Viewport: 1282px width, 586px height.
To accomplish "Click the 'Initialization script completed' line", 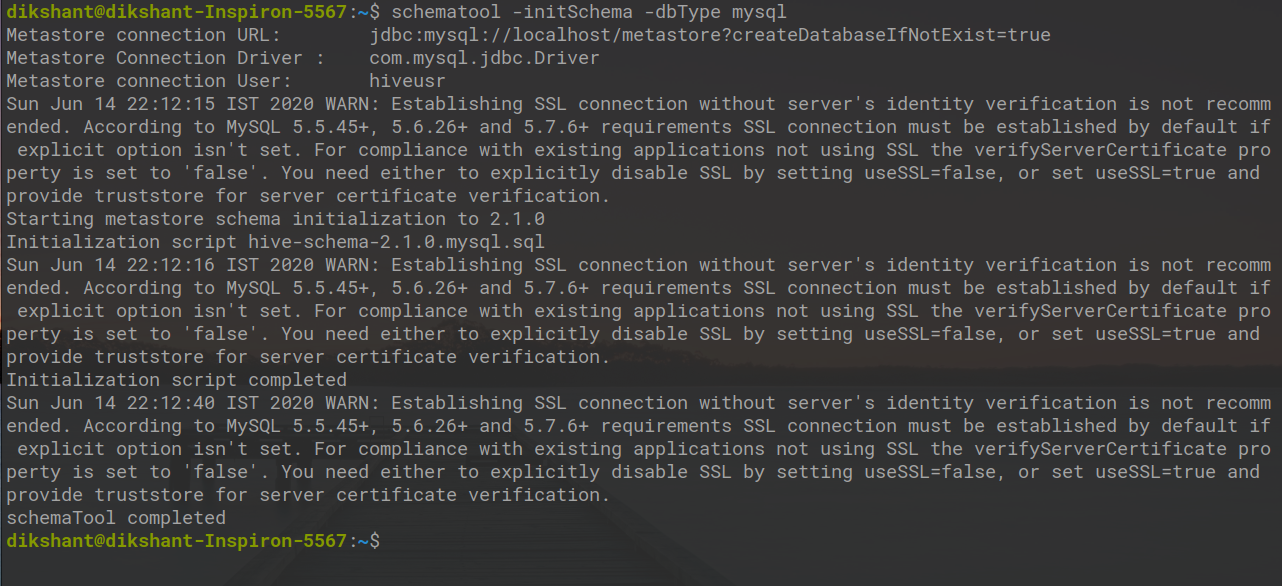I will pos(176,380).
